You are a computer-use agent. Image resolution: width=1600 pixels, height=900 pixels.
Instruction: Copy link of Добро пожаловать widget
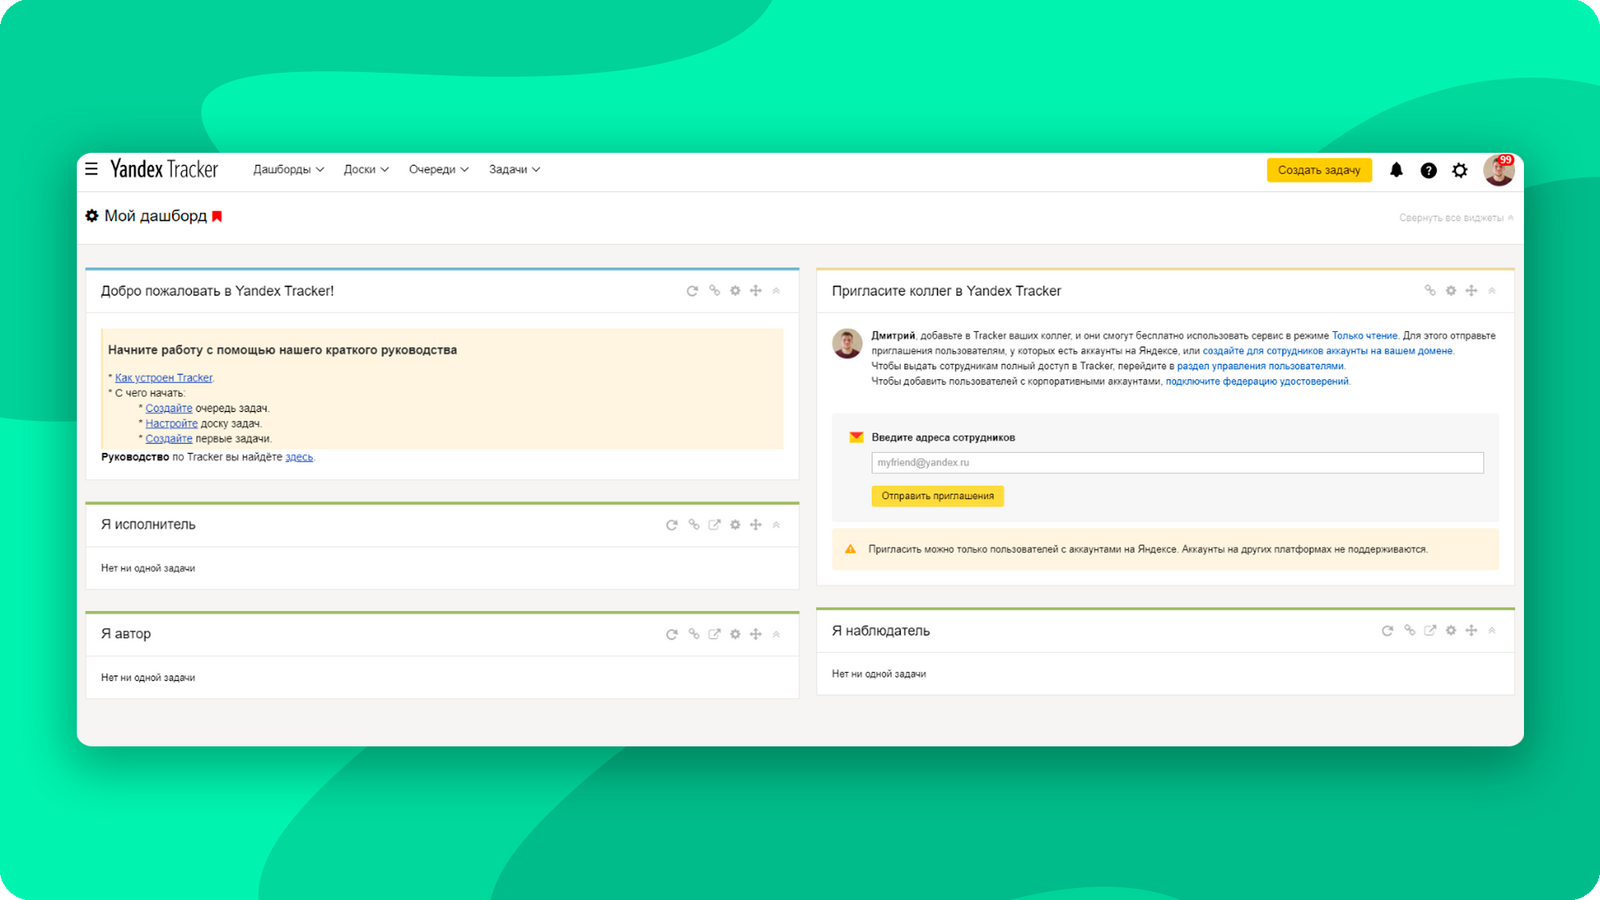point(714,291)
